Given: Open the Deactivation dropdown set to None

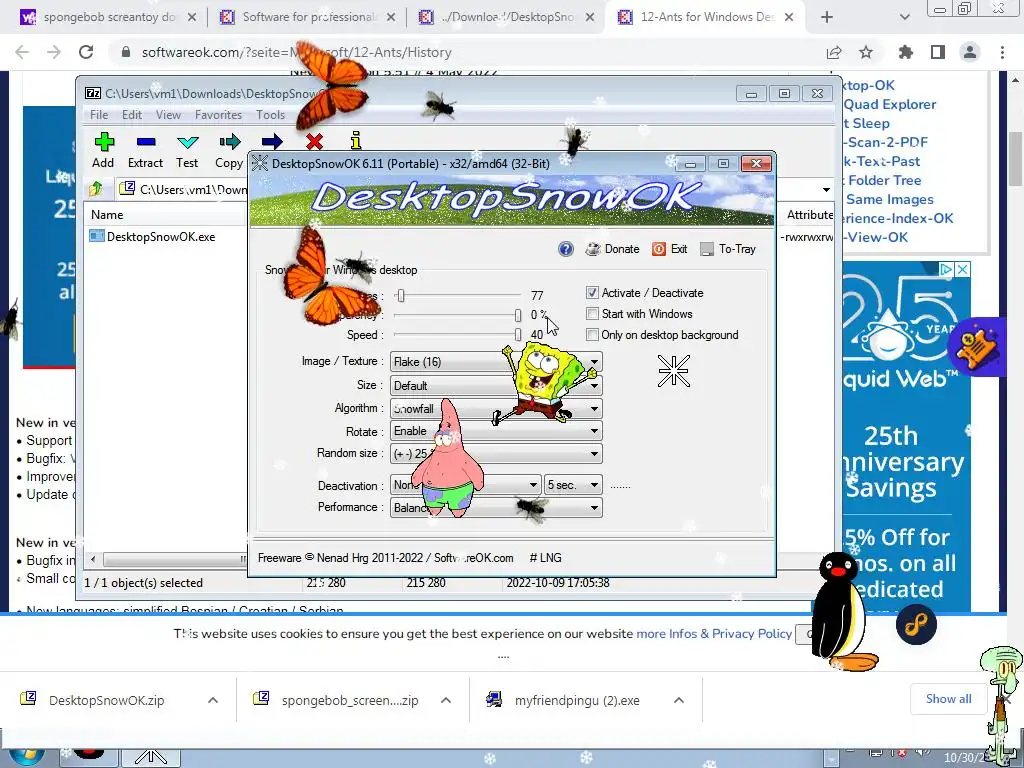Looking at the screenshot, I should point(465,485).
